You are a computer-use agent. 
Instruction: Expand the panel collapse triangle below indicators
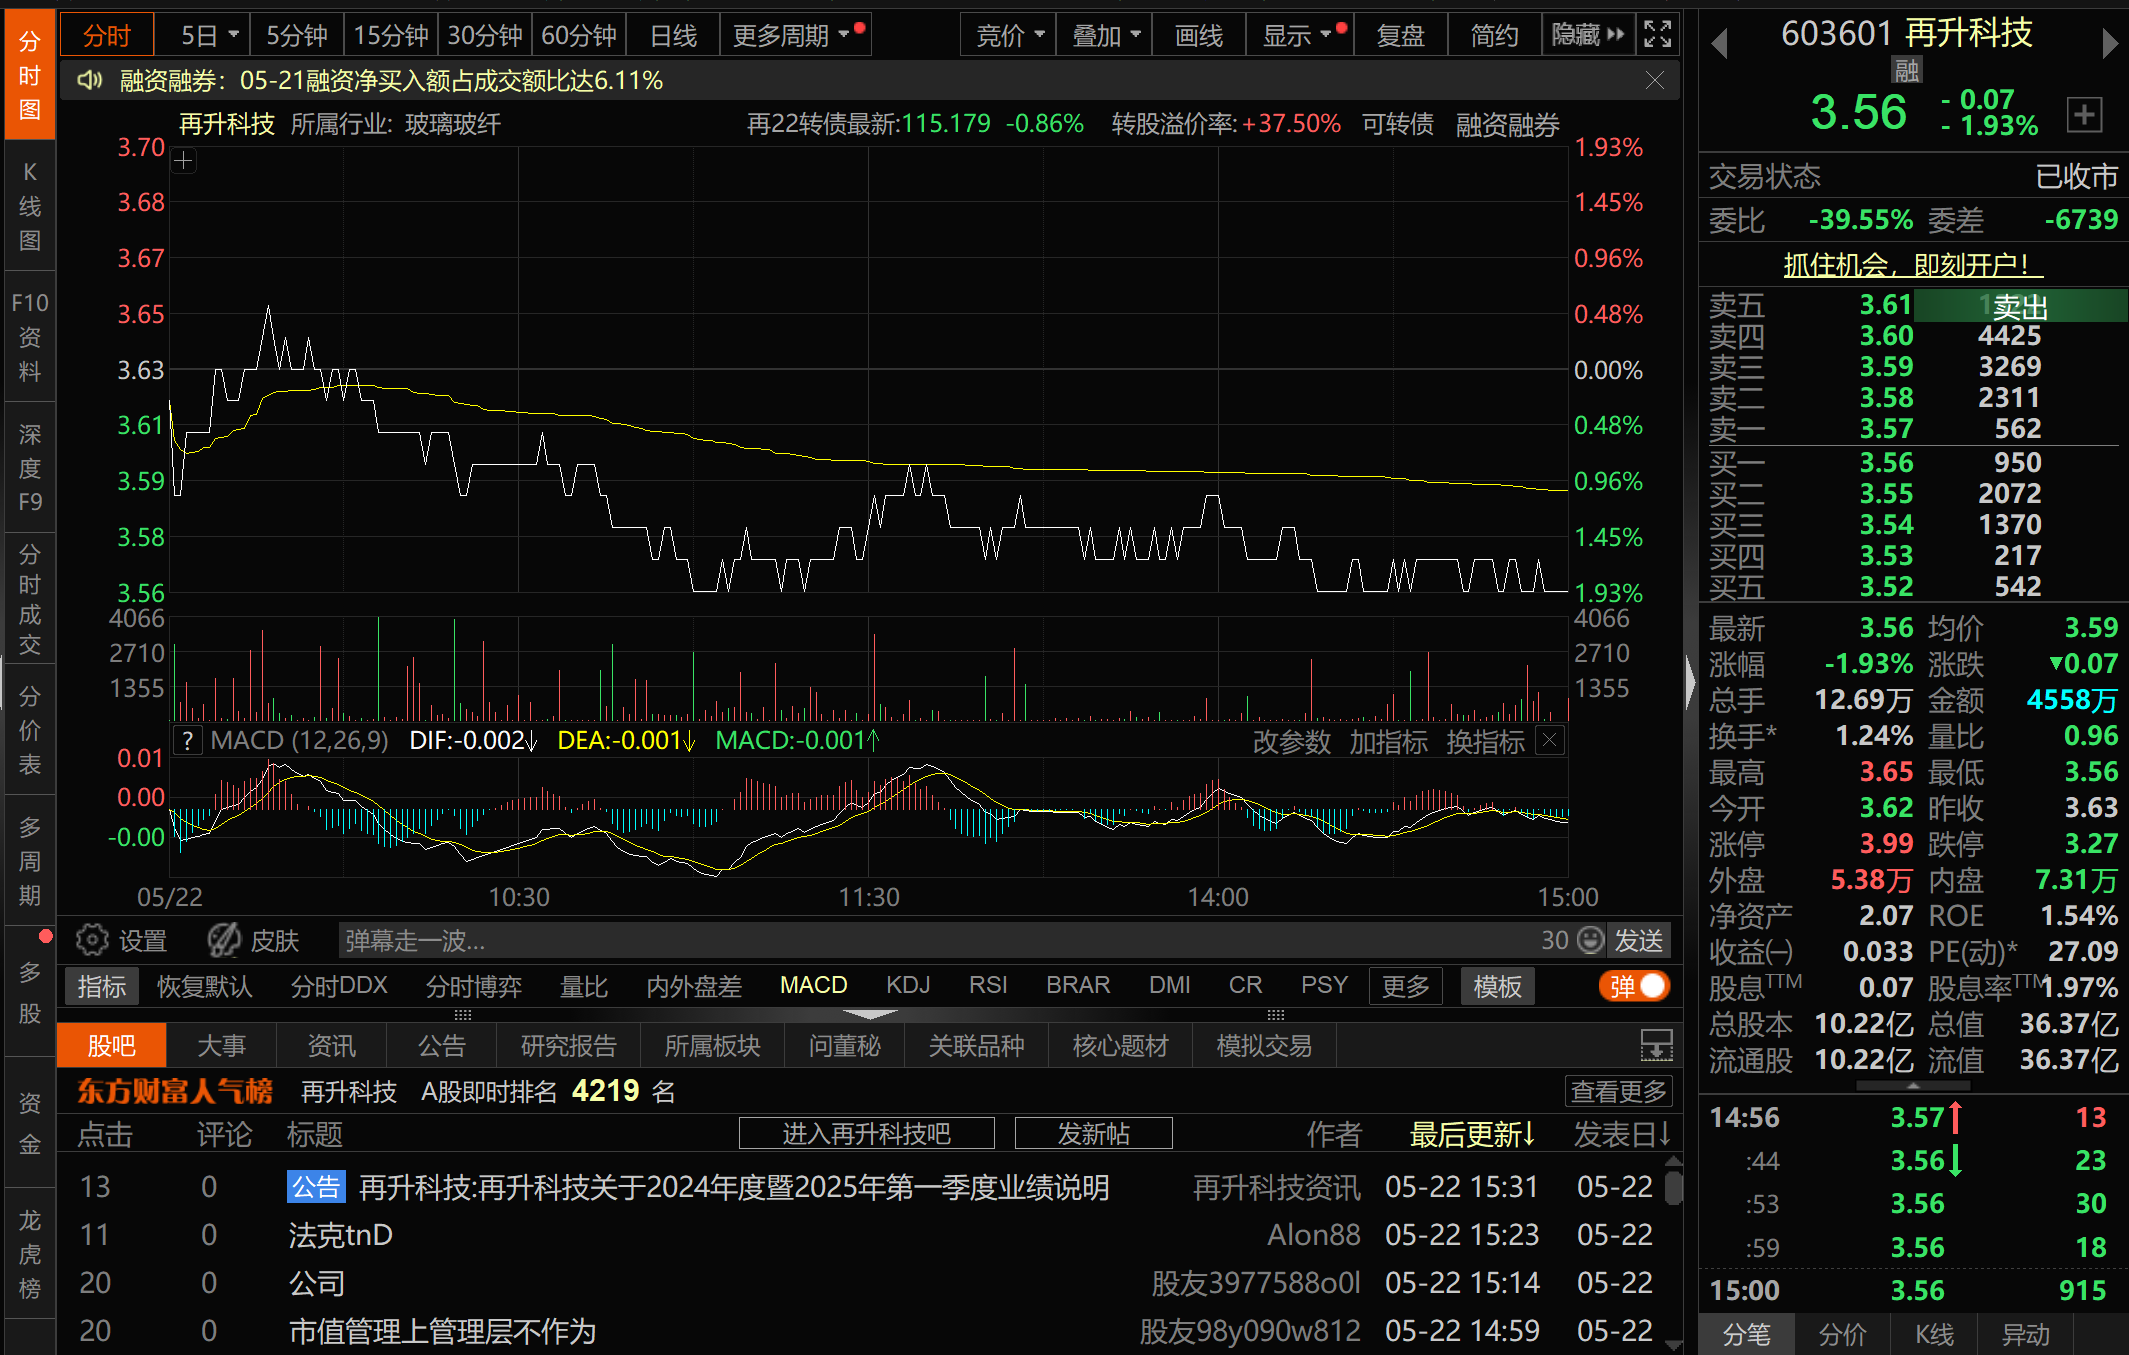tap(869, 1014)
